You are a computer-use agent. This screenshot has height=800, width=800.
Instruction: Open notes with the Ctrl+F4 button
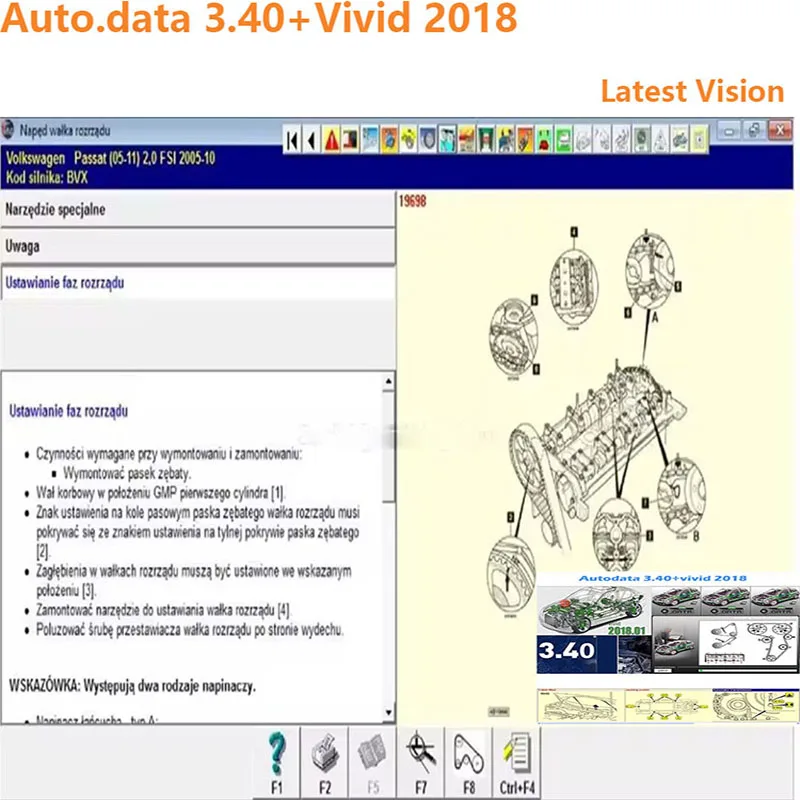[517, 763]
